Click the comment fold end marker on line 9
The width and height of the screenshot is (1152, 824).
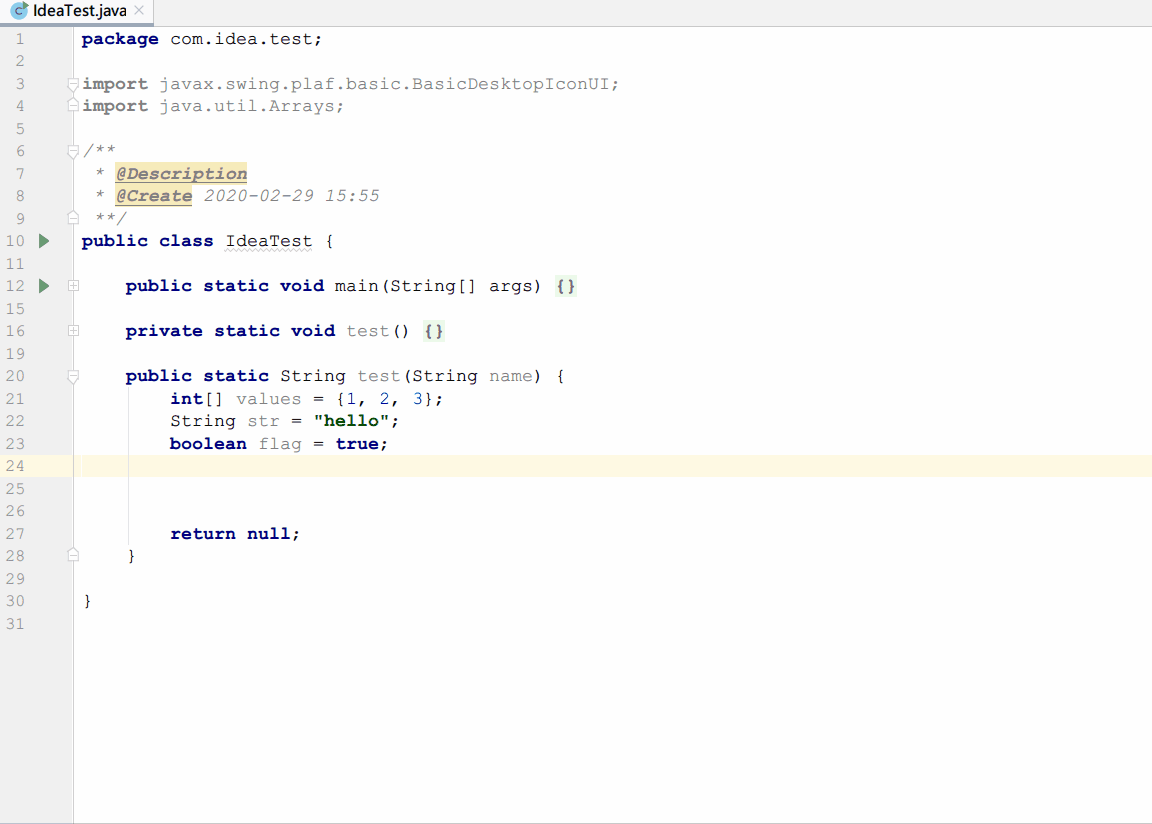(x=73, y=218)
